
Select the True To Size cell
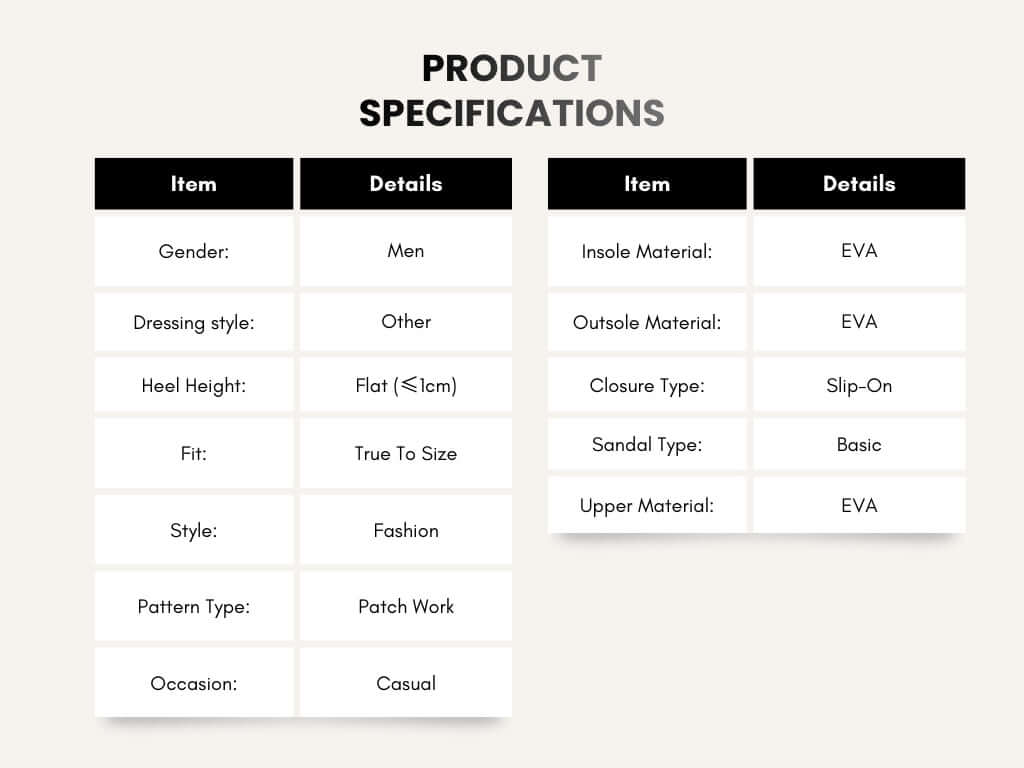[x=405, y=453]
